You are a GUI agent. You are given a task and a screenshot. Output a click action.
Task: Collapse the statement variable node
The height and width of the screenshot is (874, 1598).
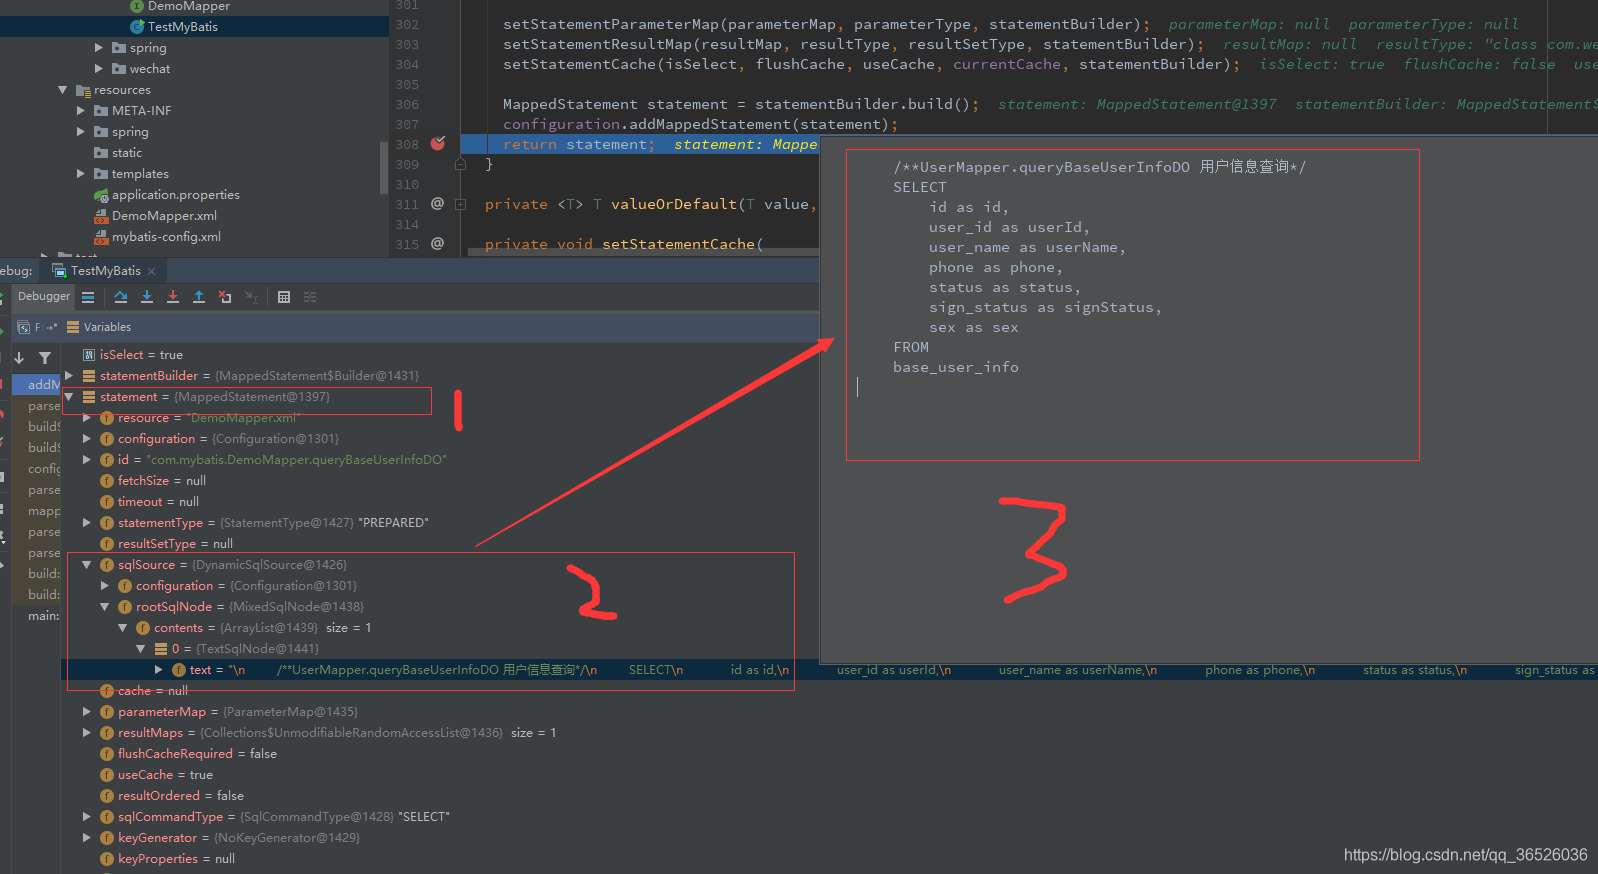(69, 397)
